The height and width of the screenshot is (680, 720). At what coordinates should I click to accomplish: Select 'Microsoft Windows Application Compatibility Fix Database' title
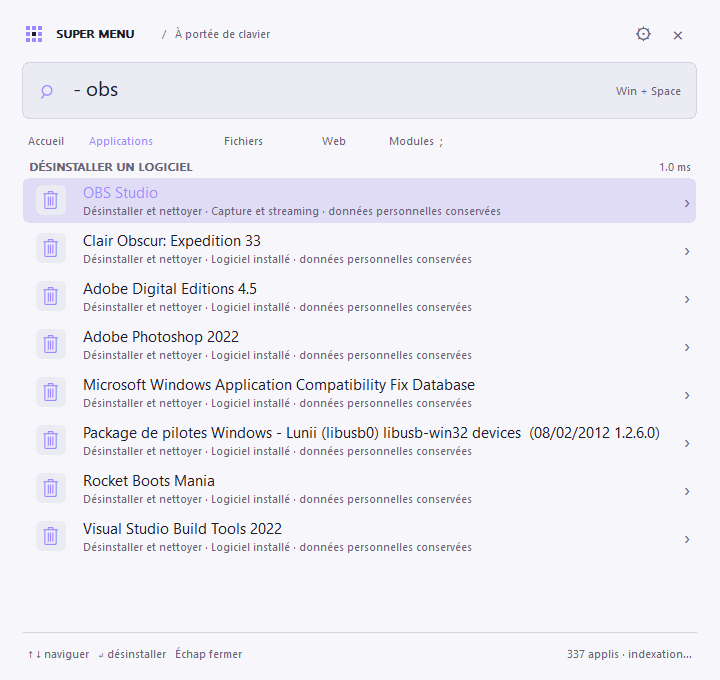tap(279, 385)
